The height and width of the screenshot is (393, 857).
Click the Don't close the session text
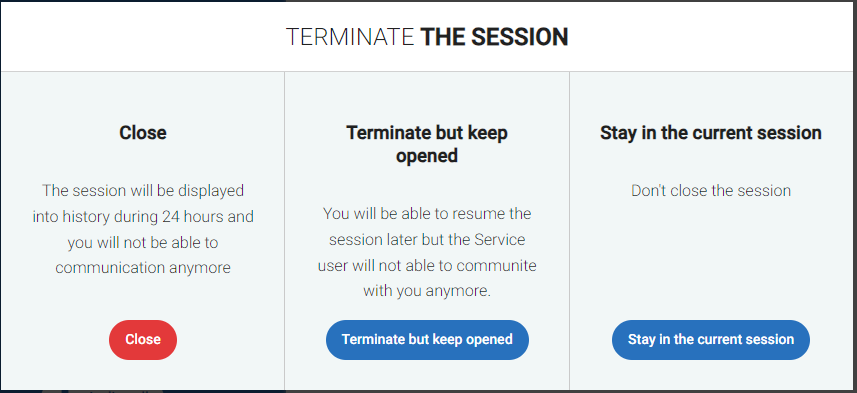[711, 191]
